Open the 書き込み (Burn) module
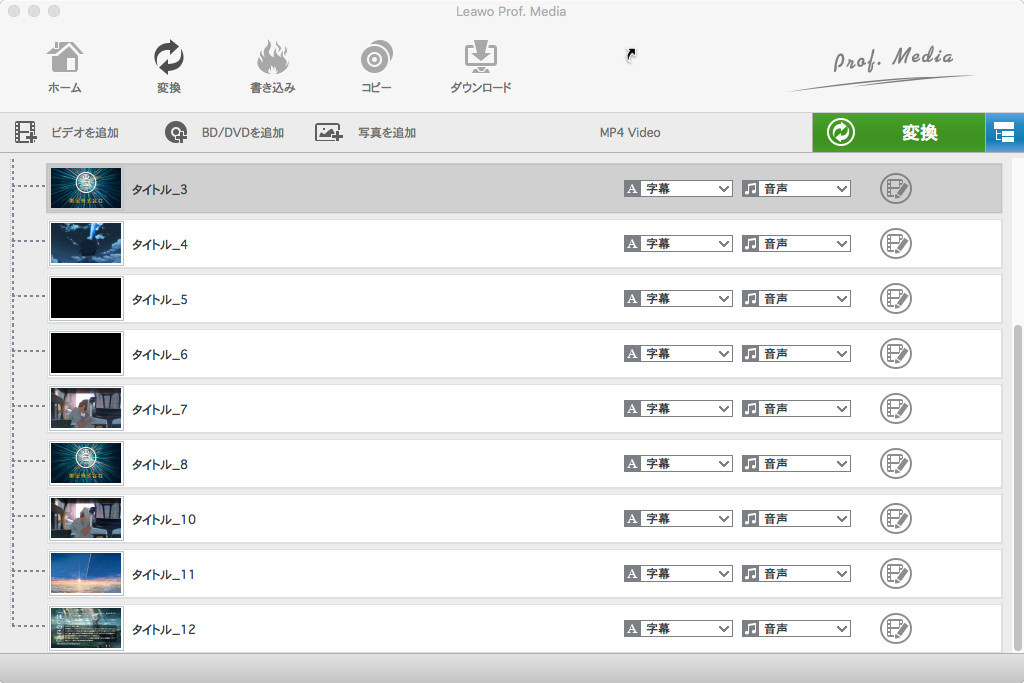1024x683 pixels. 272,67
